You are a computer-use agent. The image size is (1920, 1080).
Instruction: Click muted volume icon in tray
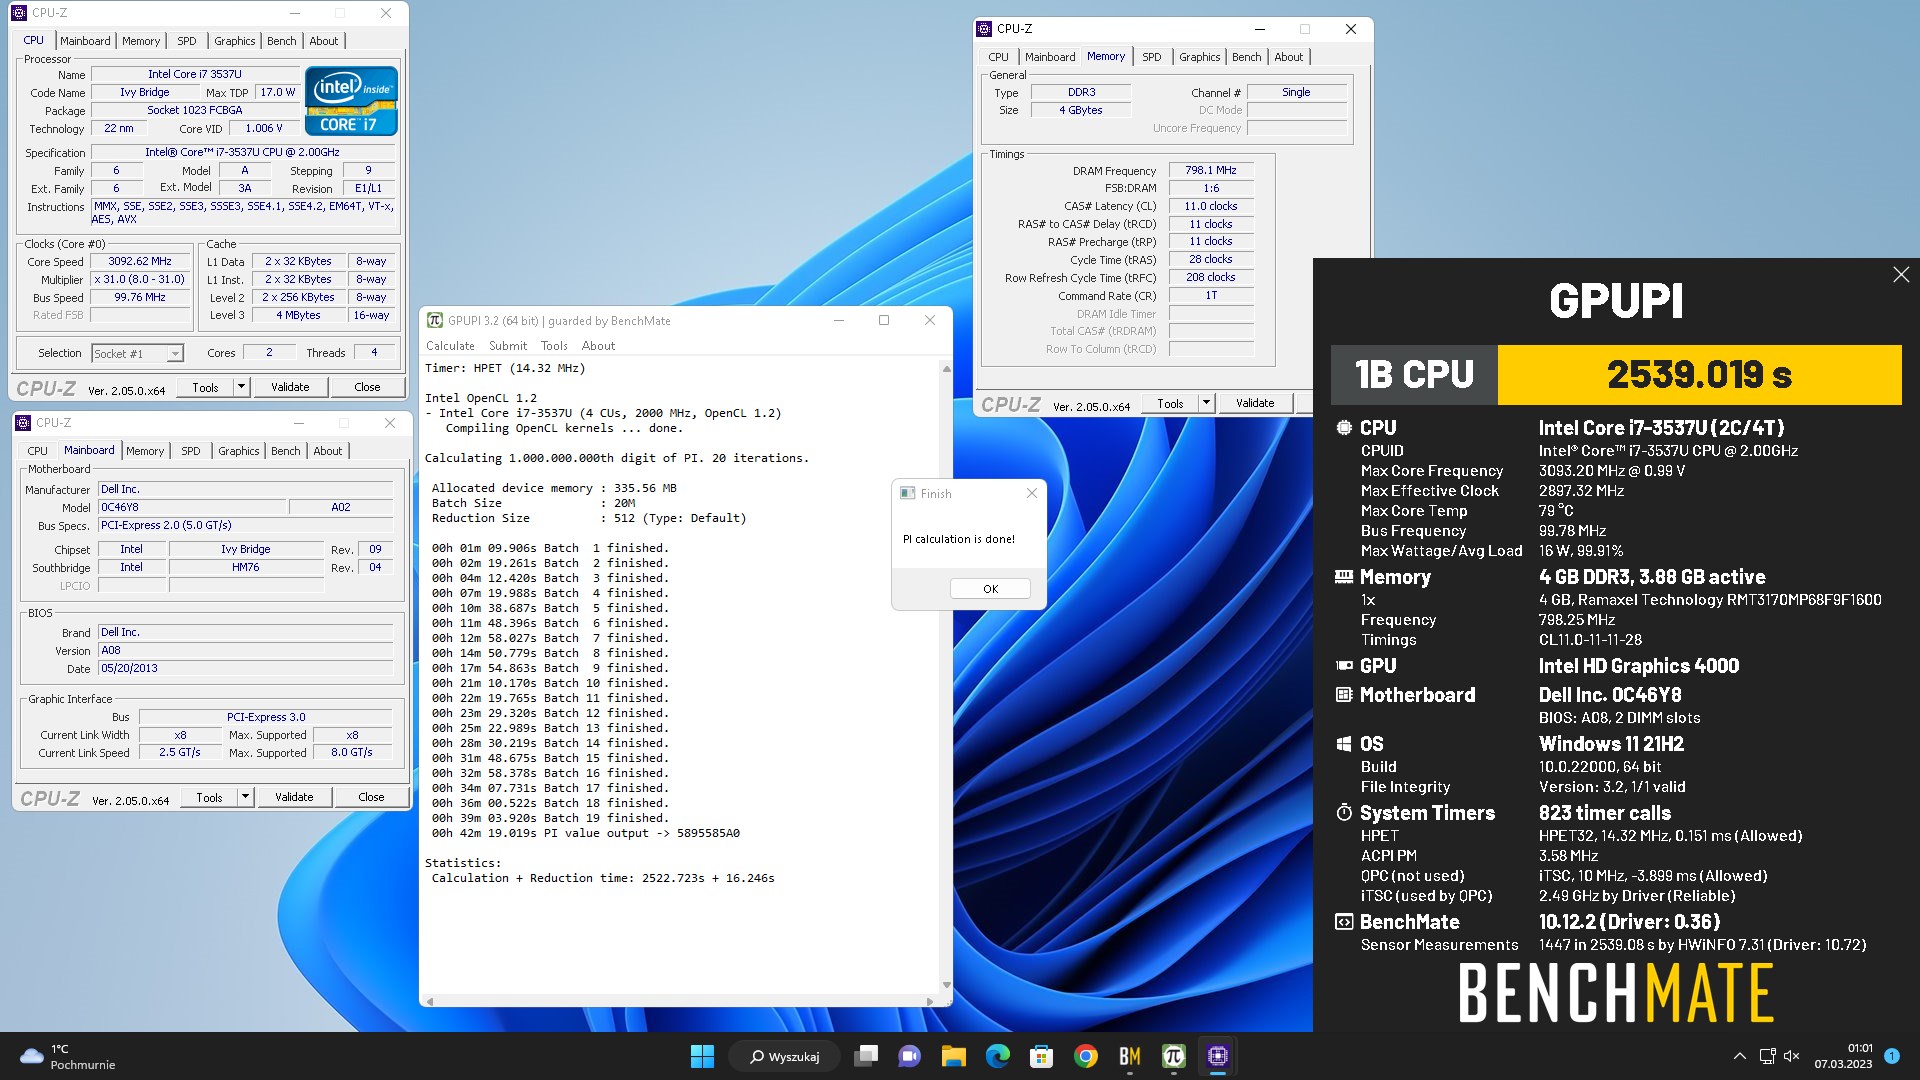1791,1056
